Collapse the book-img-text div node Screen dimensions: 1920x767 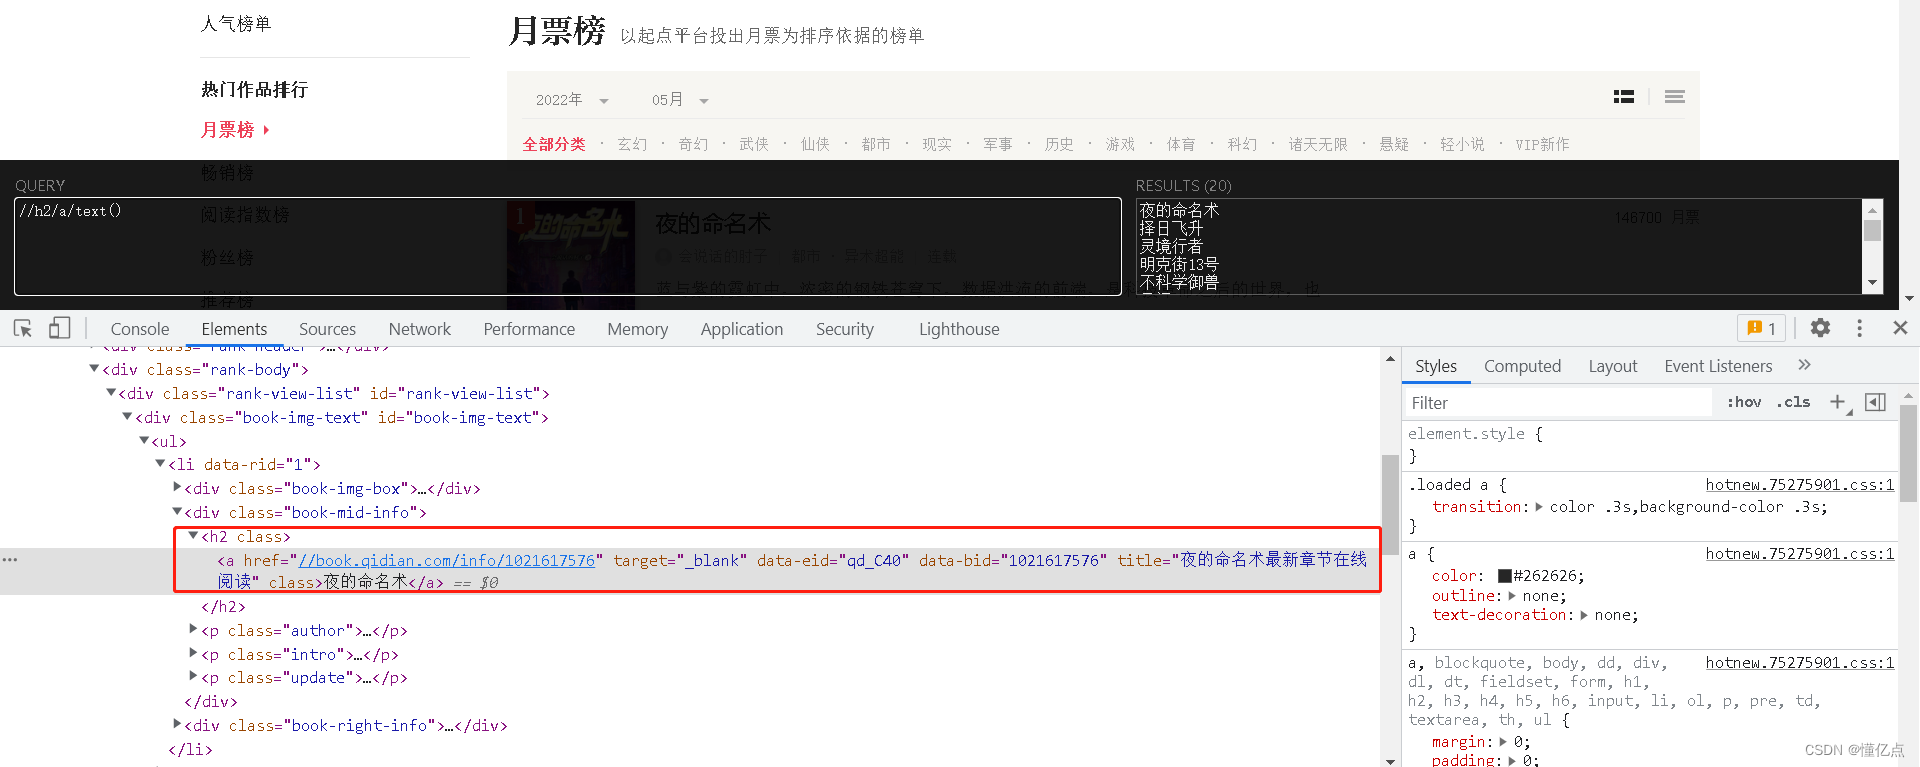(x=127, y=417)
